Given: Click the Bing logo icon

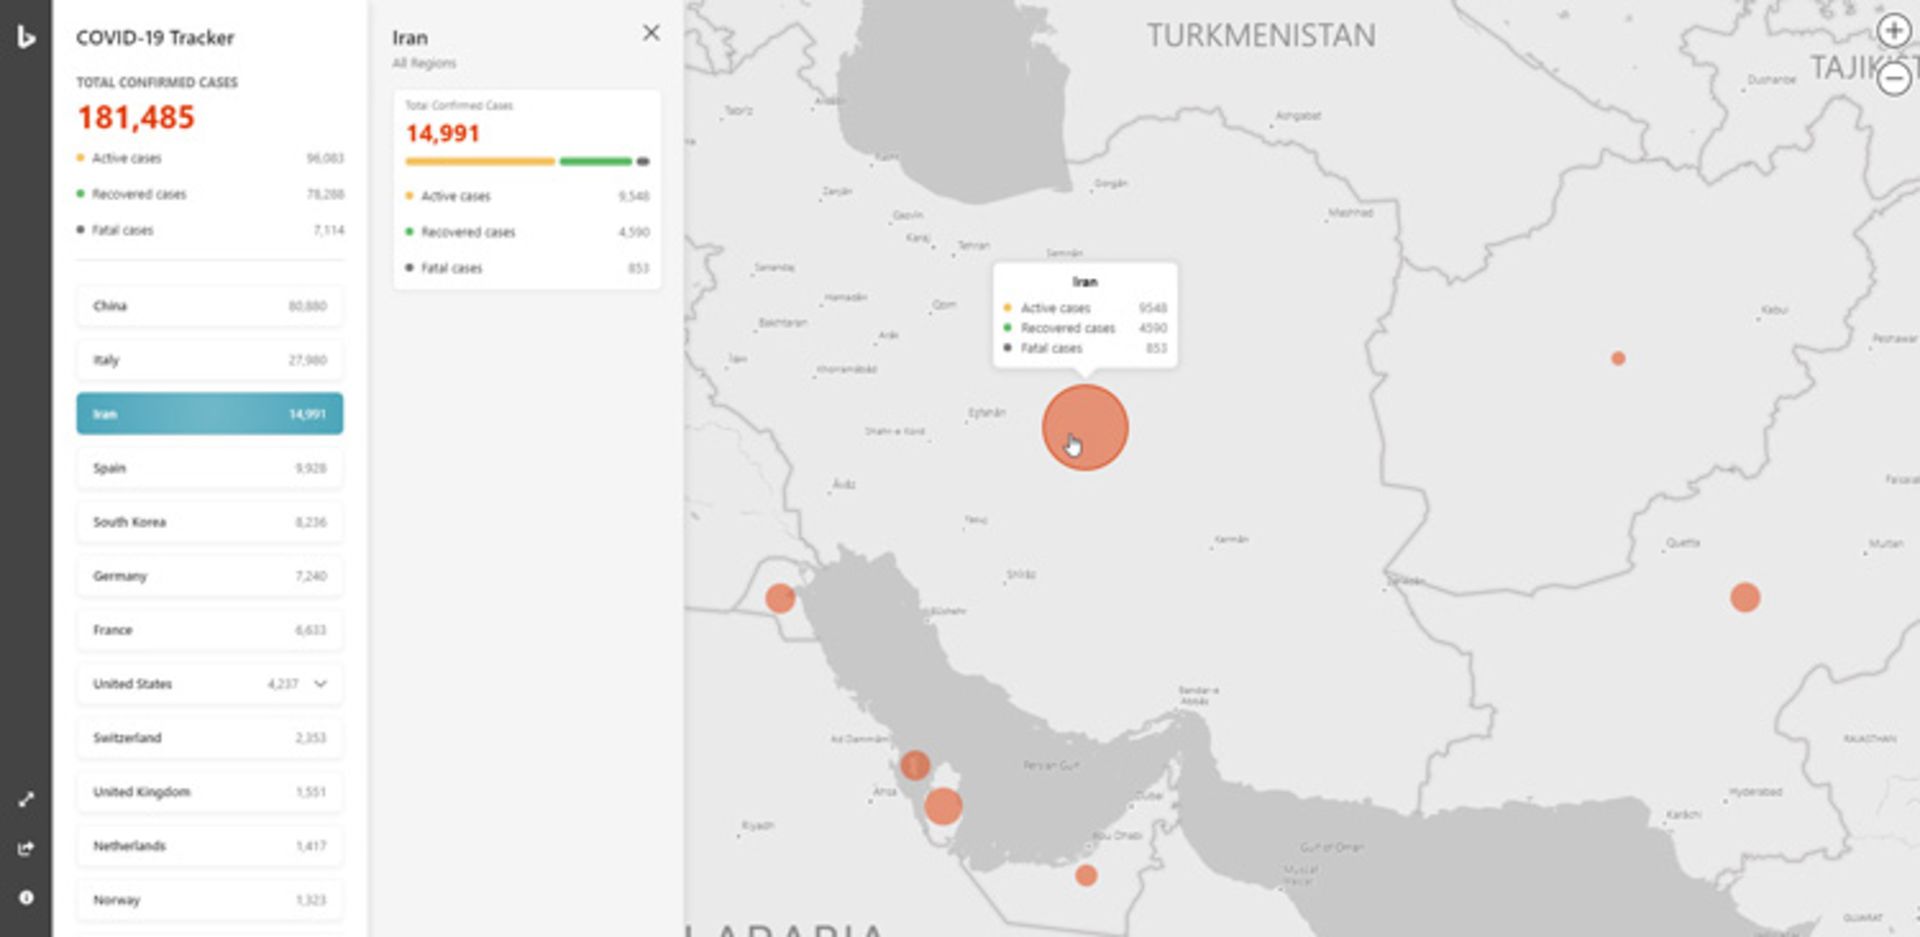Looking at the screenshot, I should pyautogui.click(x=26, y=38).
